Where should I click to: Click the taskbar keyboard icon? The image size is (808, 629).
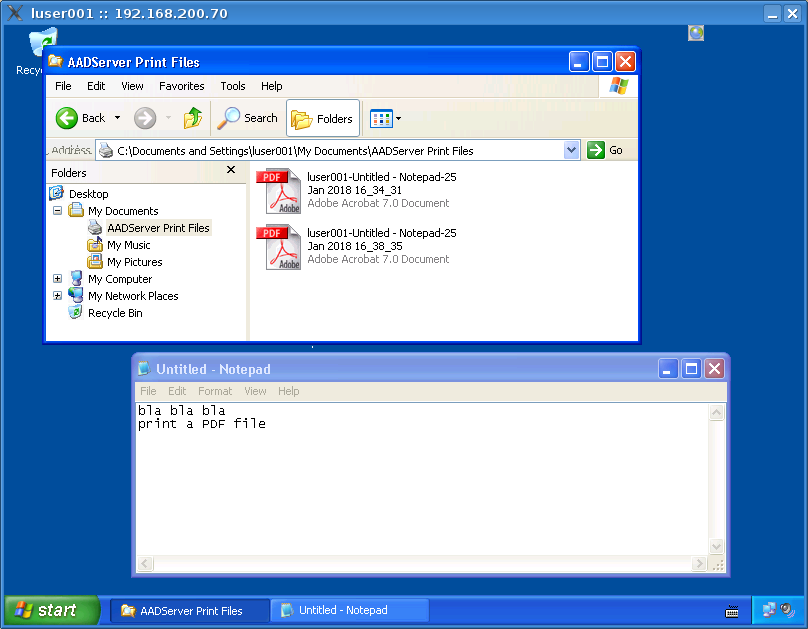click(x=732, y=611)
